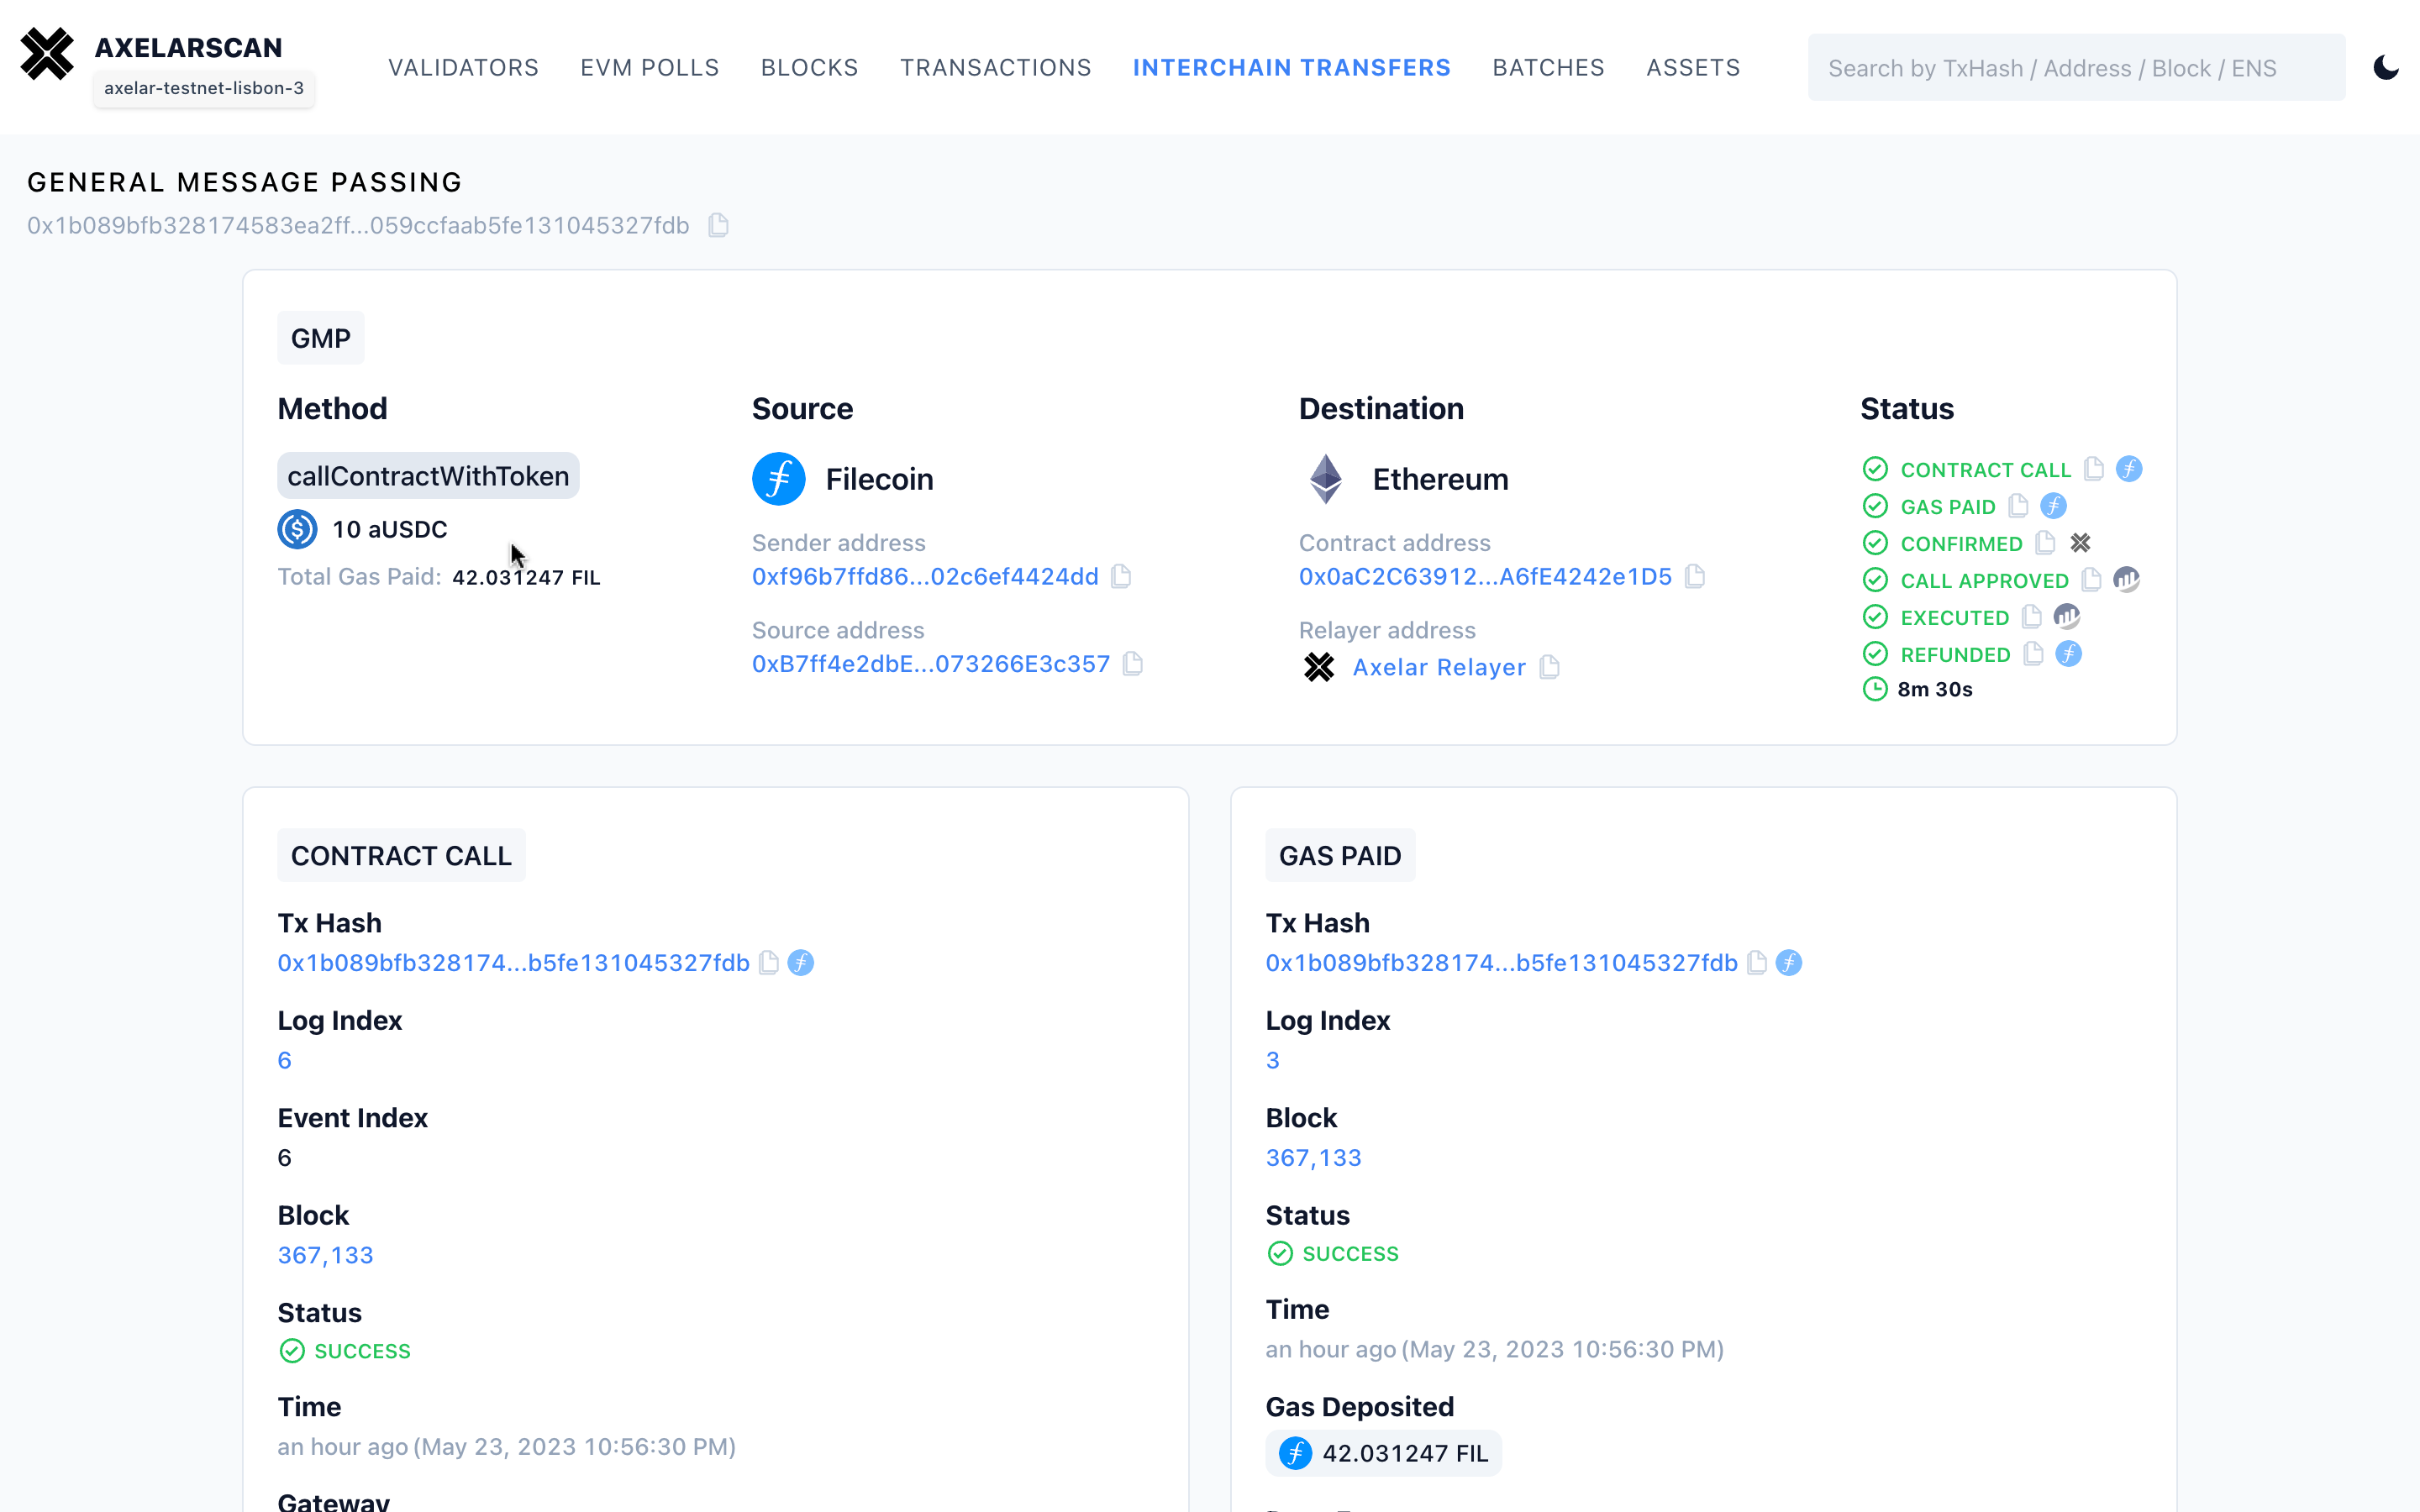
Task: Open the Axelar Relayer link
Action: click(1438, 667)
